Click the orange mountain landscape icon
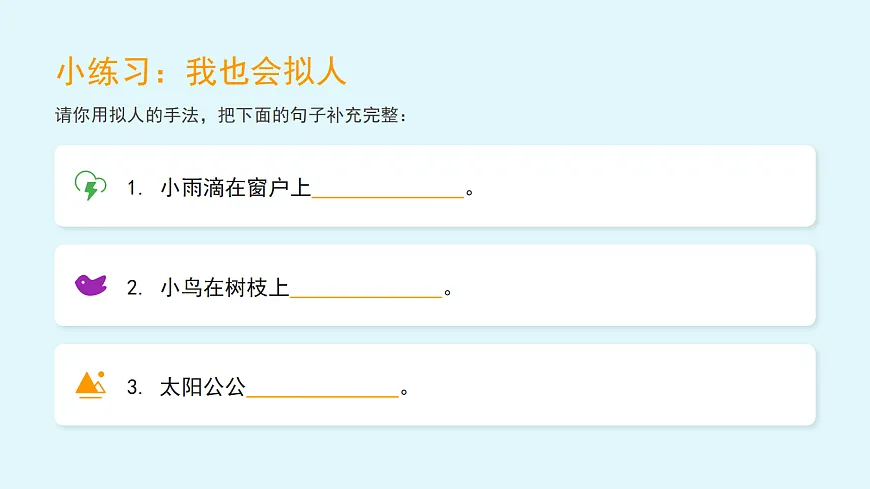The height and width of the screenshot is (489, 870). click(x=91, y=385)
